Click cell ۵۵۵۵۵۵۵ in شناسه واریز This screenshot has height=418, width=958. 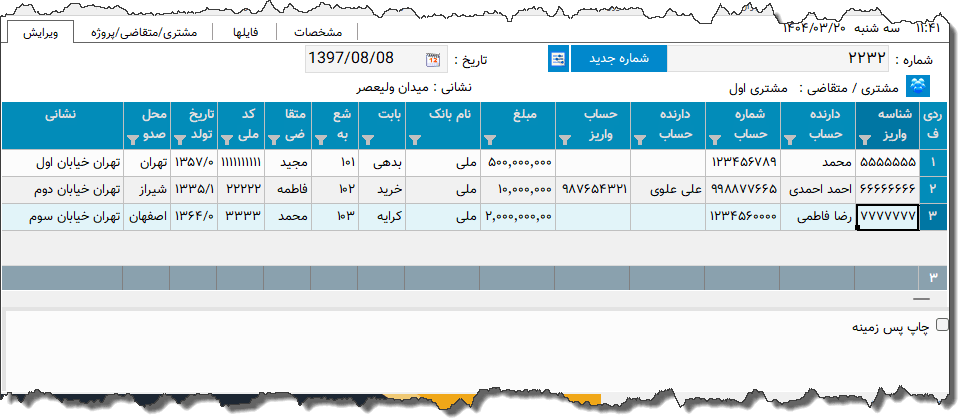tap(888, 163)
